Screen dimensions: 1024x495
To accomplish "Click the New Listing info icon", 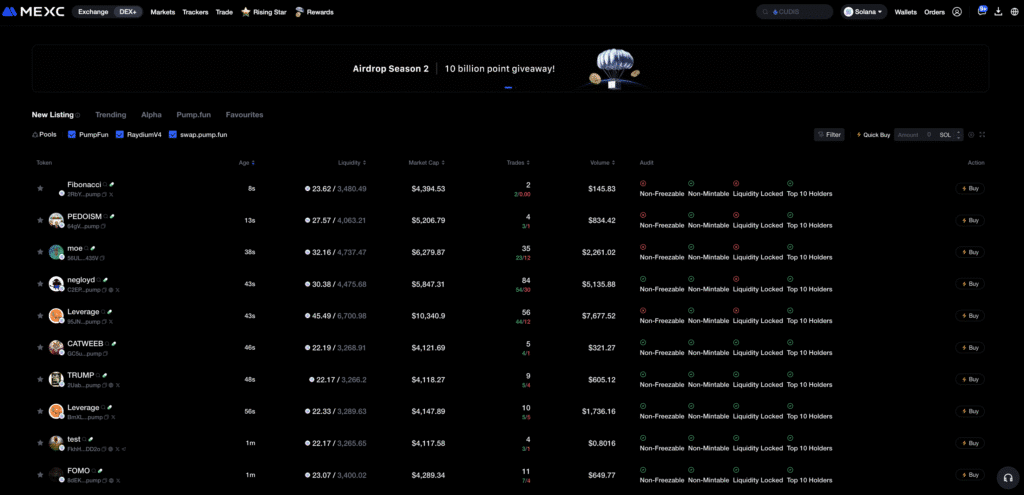I will coord(78,115).
